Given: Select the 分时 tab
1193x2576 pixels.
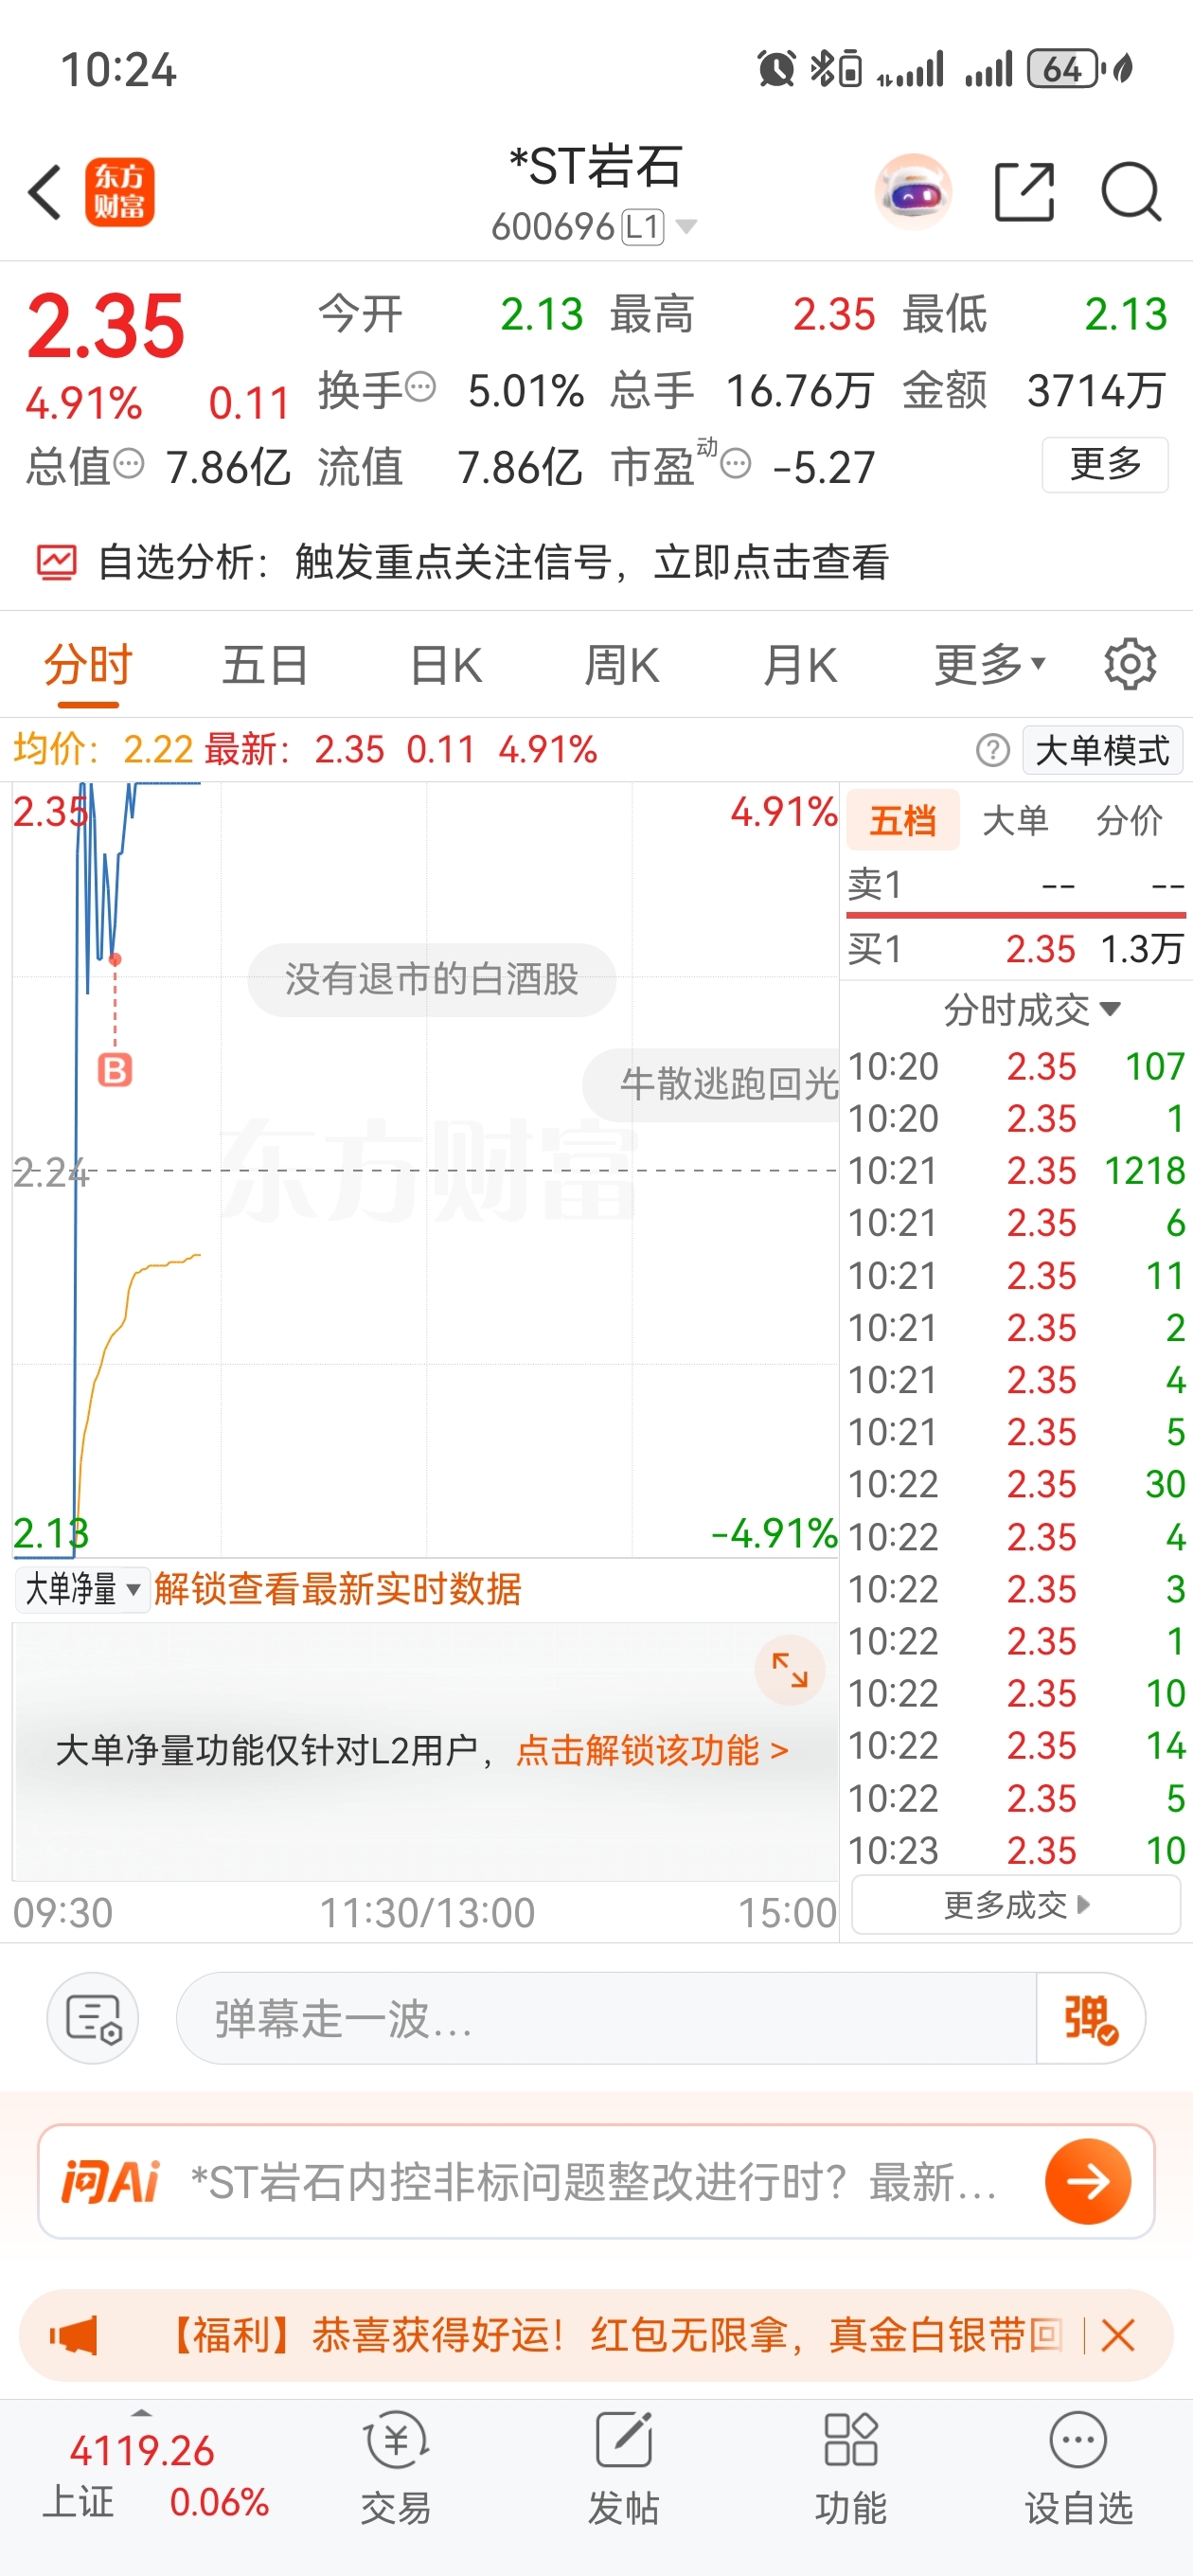Looking at the screenshot, I should click(x=88, y=664).
